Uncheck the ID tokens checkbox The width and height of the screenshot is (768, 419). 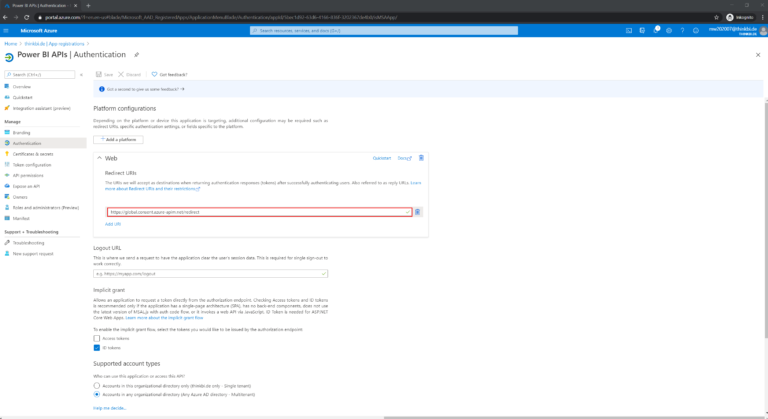point(97,348)
